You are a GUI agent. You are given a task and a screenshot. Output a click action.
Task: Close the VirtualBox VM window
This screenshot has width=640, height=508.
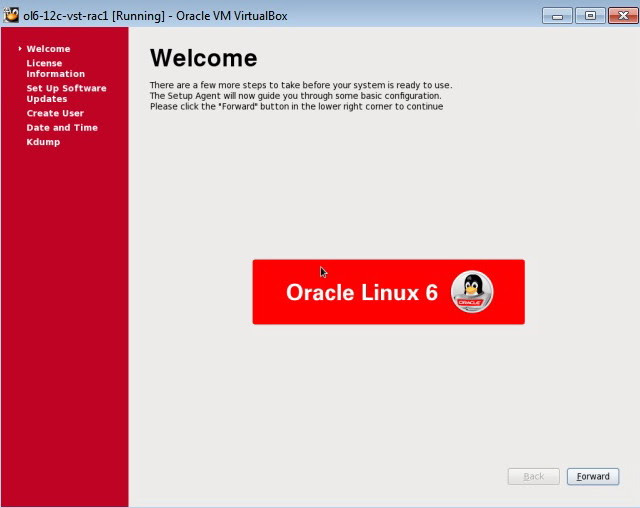623,16
